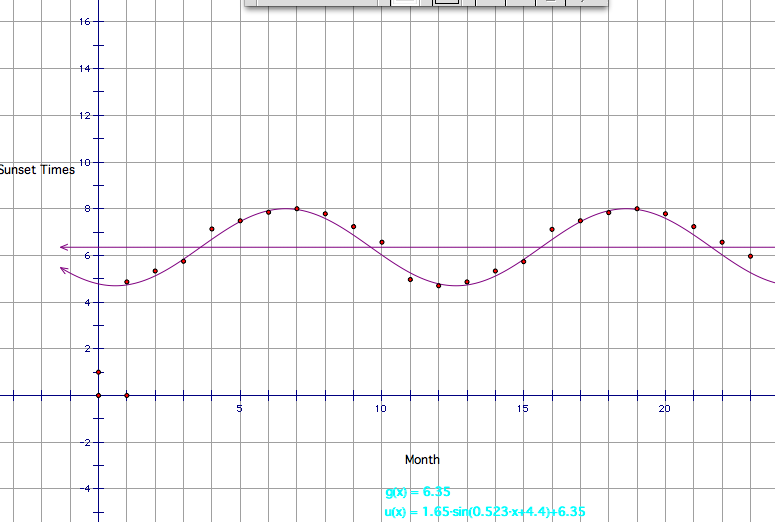Image resolution: width=775 pixels, height=522 pixels.
Task: Click the left arrowhead of the sine curve
Action: [65, 268]
